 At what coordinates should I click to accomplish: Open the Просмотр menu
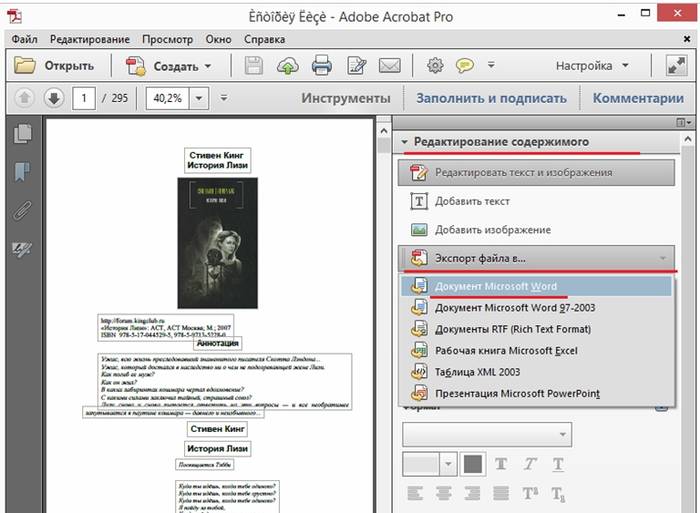click(x=167, y=39)
